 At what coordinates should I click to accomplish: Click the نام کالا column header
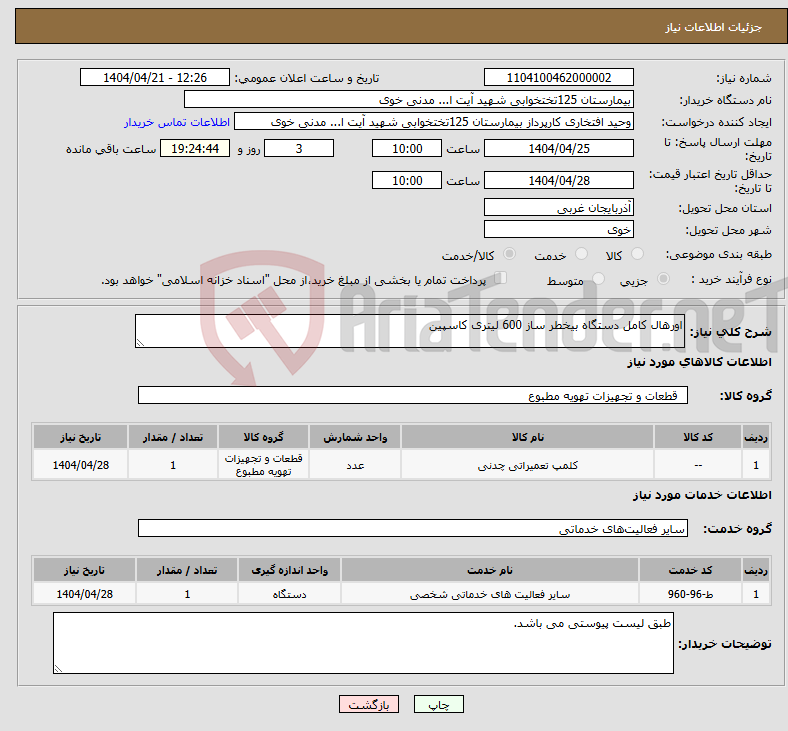tap(527, 437)
